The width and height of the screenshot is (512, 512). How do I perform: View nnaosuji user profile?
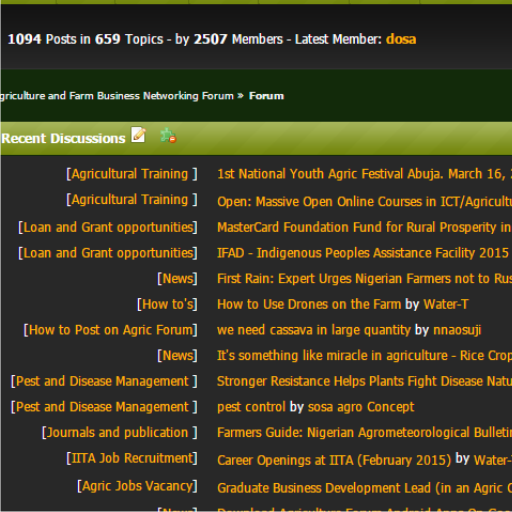(x=457, y=330)
